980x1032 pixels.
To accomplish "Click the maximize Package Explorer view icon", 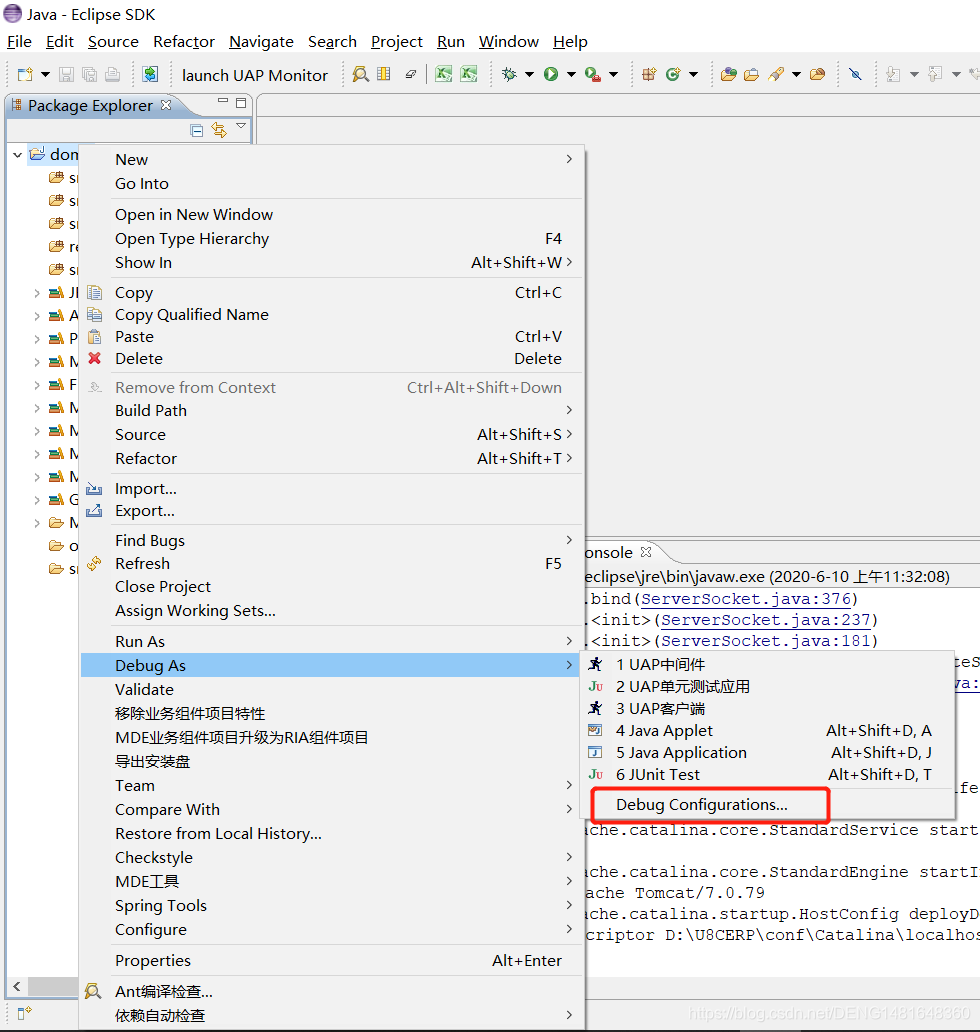I will coord(241,102).
